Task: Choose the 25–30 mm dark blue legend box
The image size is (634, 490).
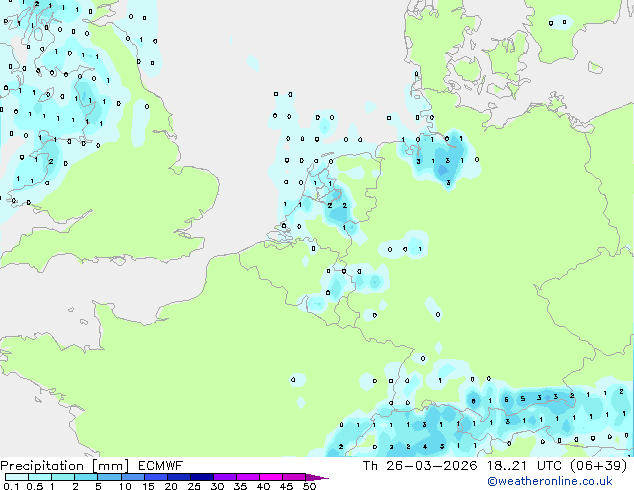Action: click(x=202, y=477)
